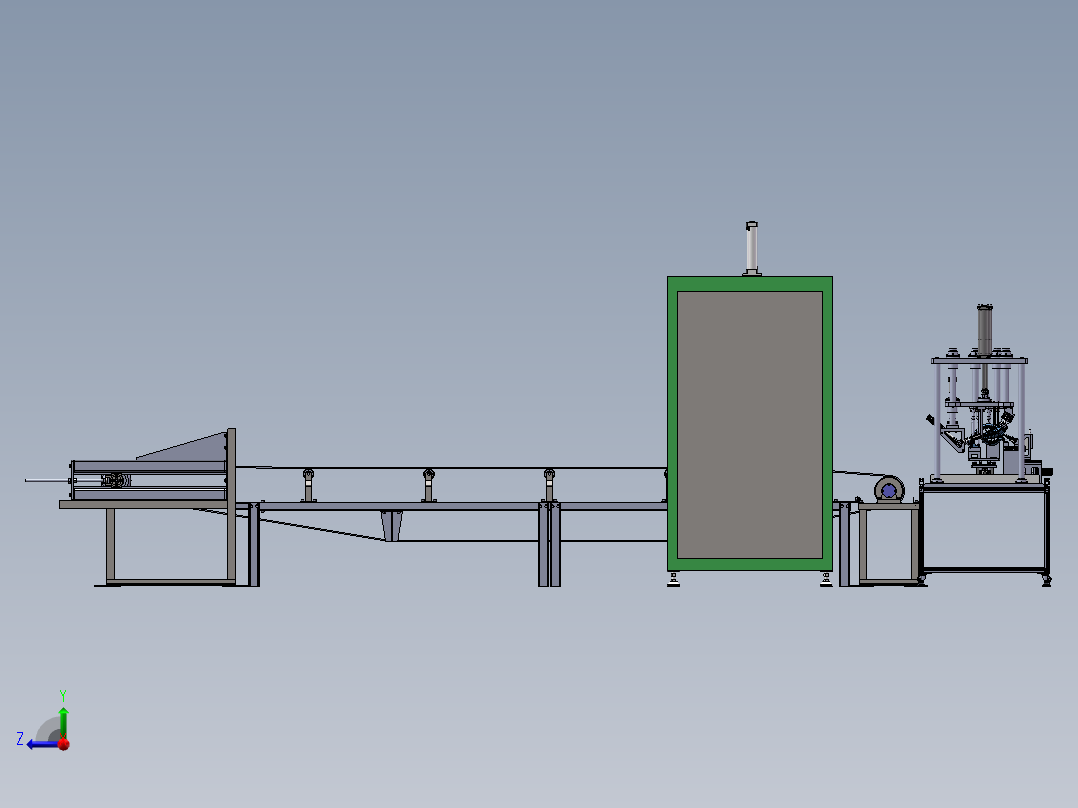Viewport: 1078px width, 808px height.
Task: Select the left leveling foot of green cabinet
Action: 673,580
